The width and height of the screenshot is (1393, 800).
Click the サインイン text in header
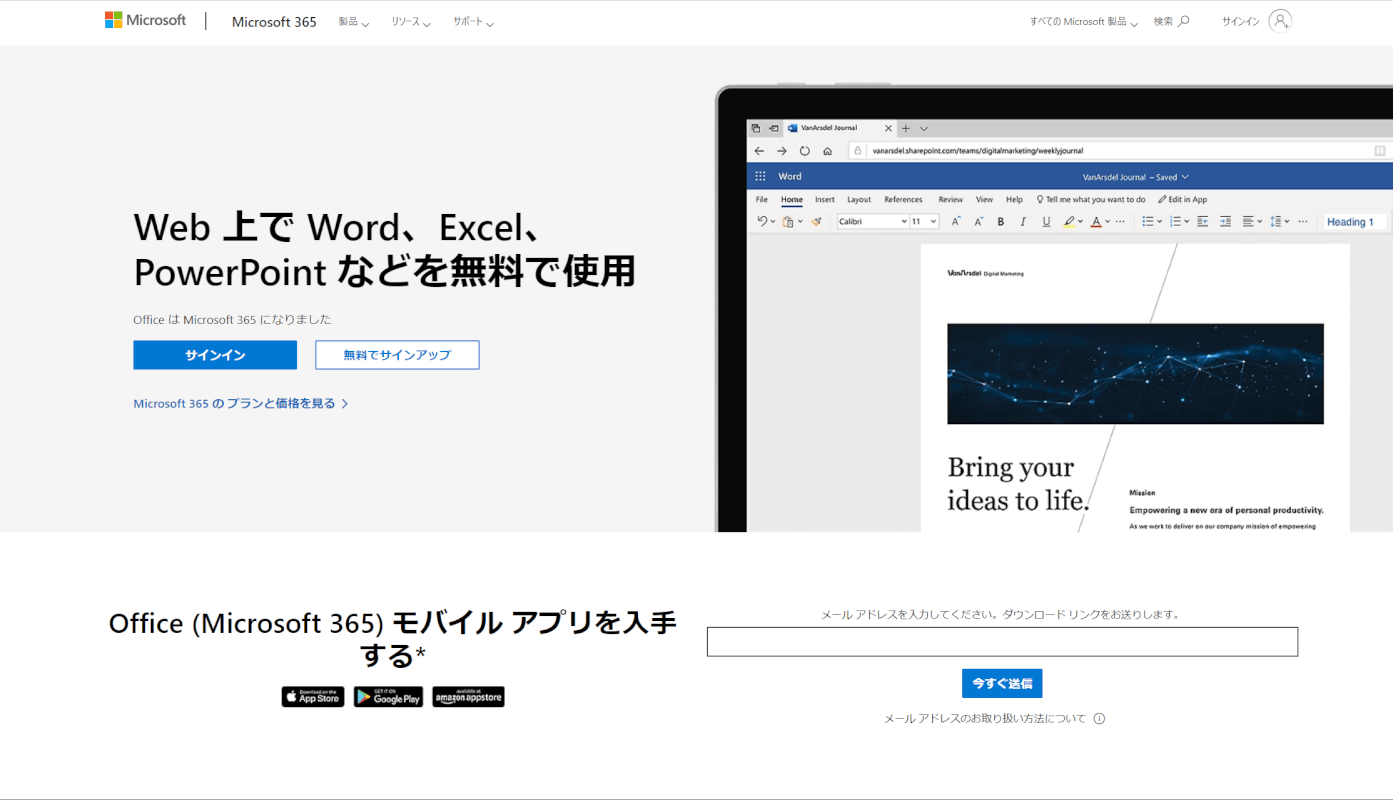tap(1240, 22)
